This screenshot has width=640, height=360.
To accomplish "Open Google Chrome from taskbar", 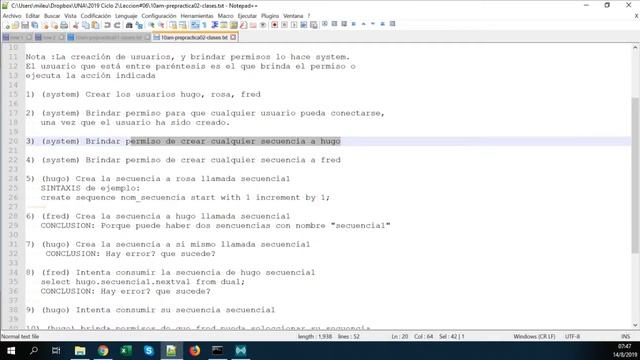I will (103, 351).
